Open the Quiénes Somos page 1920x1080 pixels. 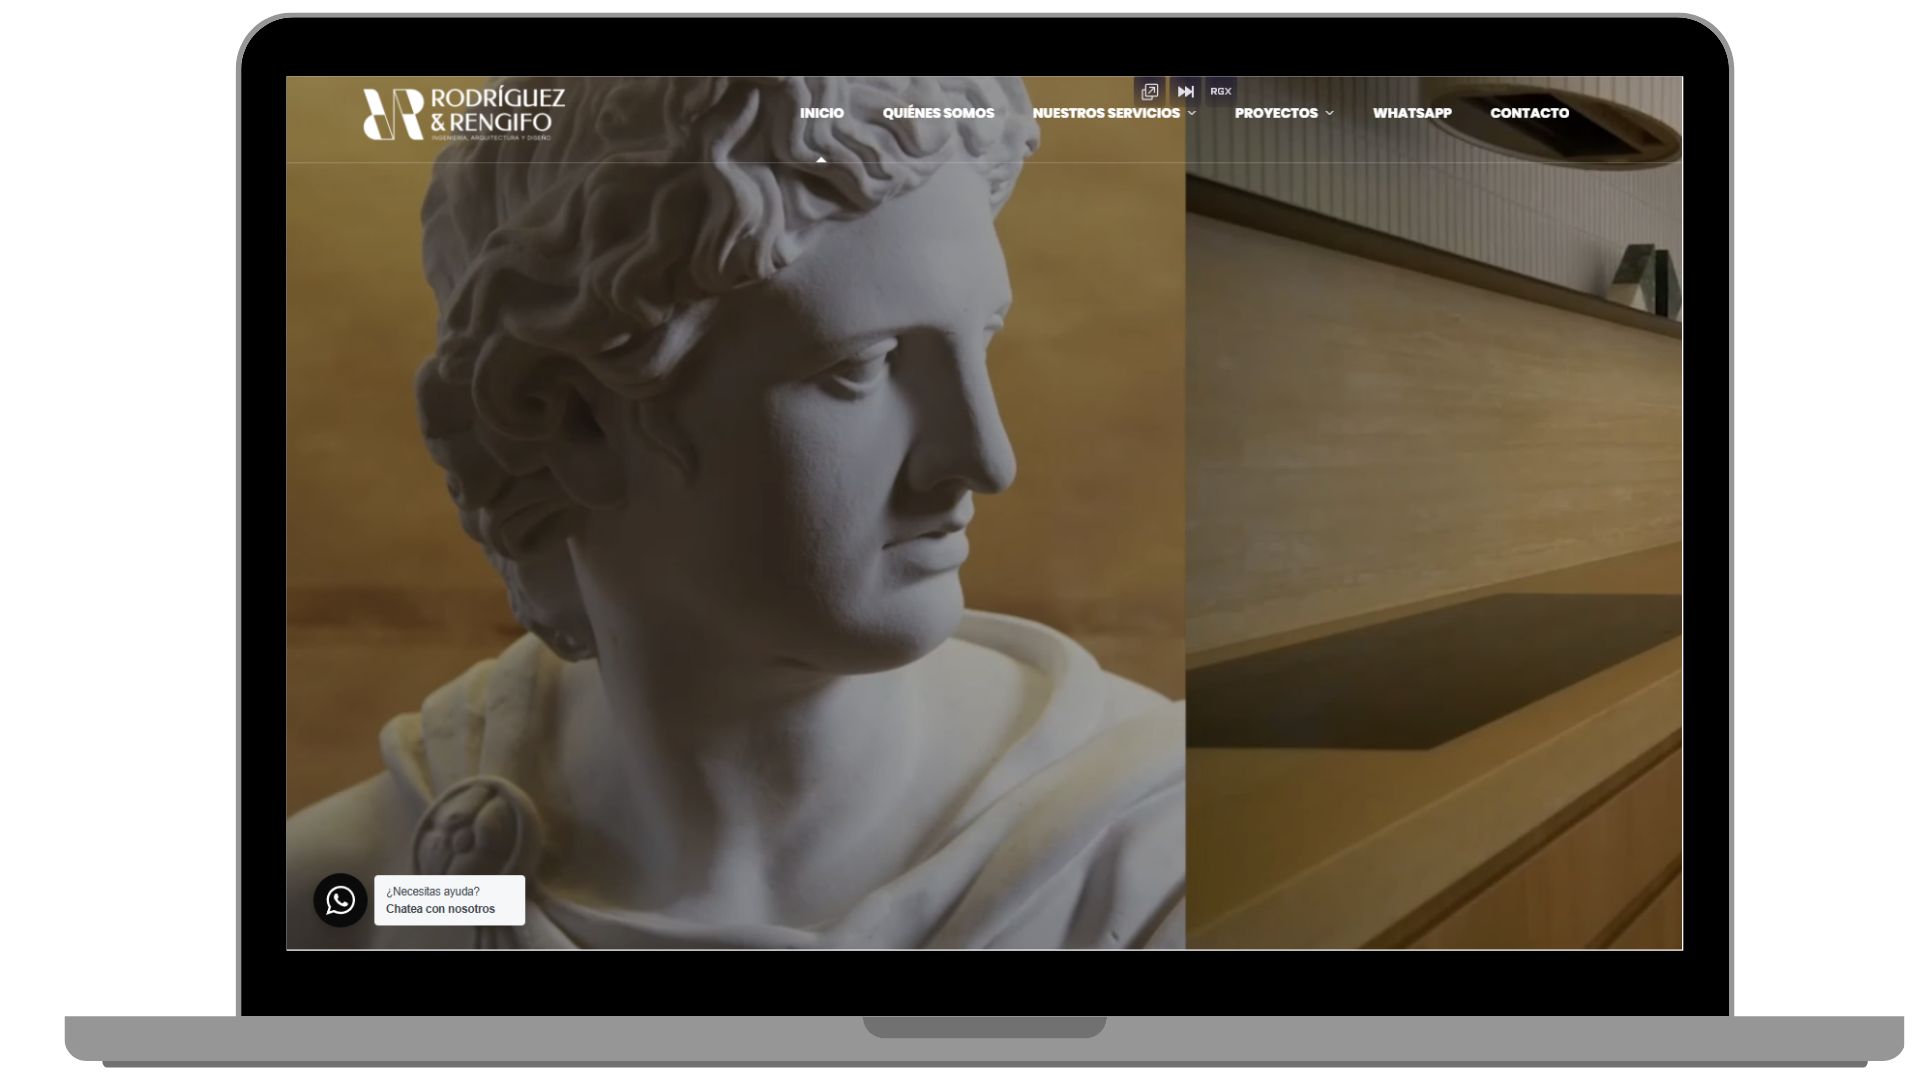937,113
